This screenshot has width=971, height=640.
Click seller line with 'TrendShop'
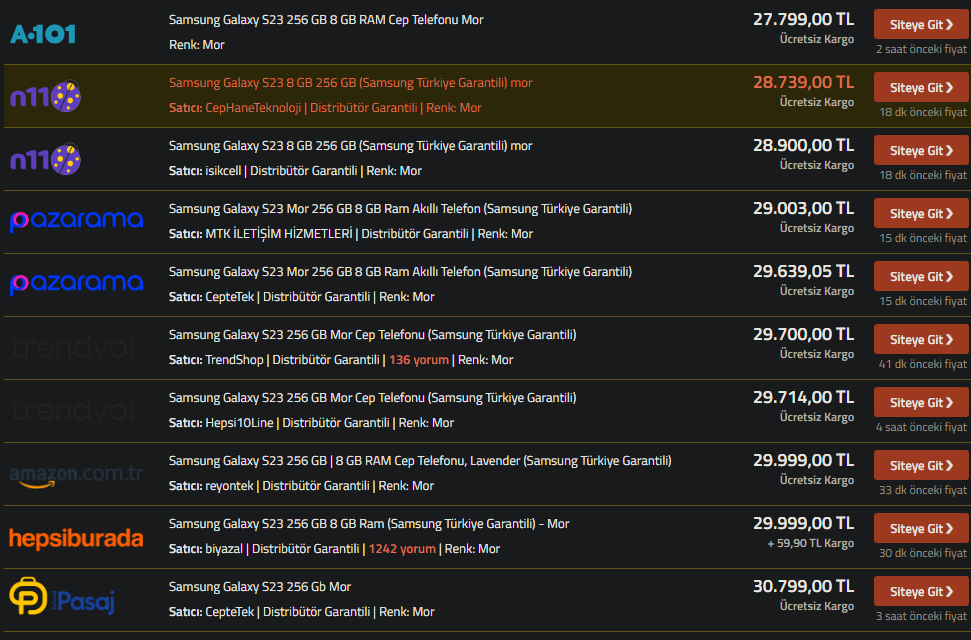pos(341,360)
